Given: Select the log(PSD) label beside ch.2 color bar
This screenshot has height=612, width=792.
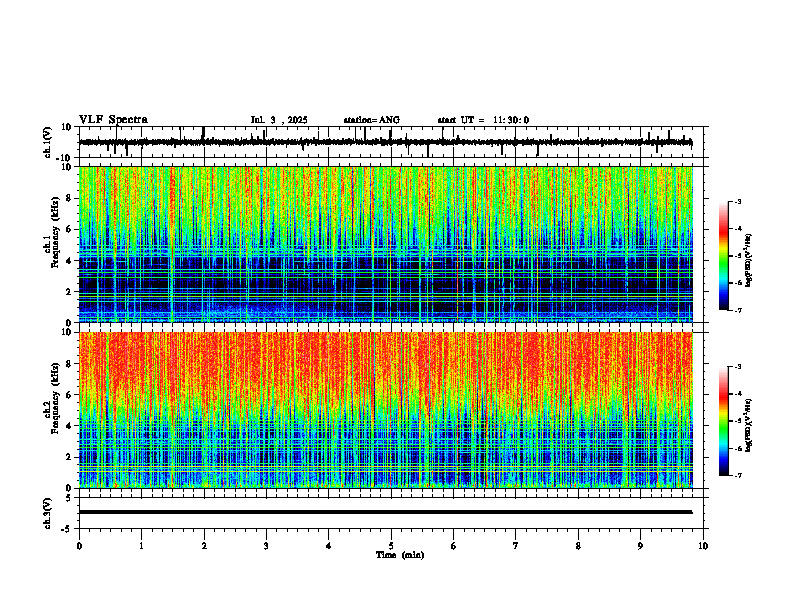Looking at the screenshot, I should tap(749, 425).
